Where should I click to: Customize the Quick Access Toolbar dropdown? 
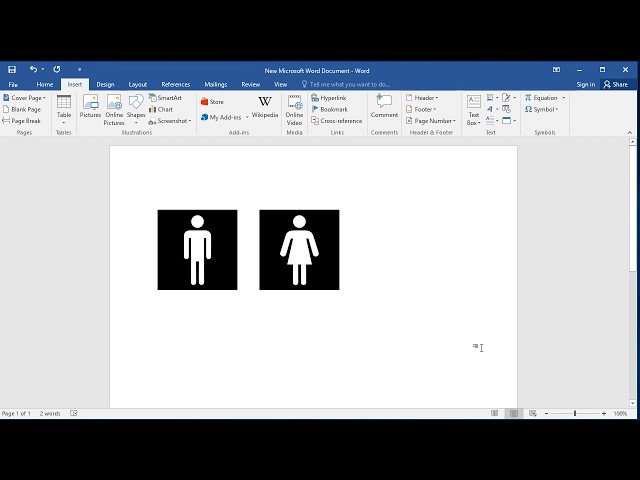click(x=80, y=70)
